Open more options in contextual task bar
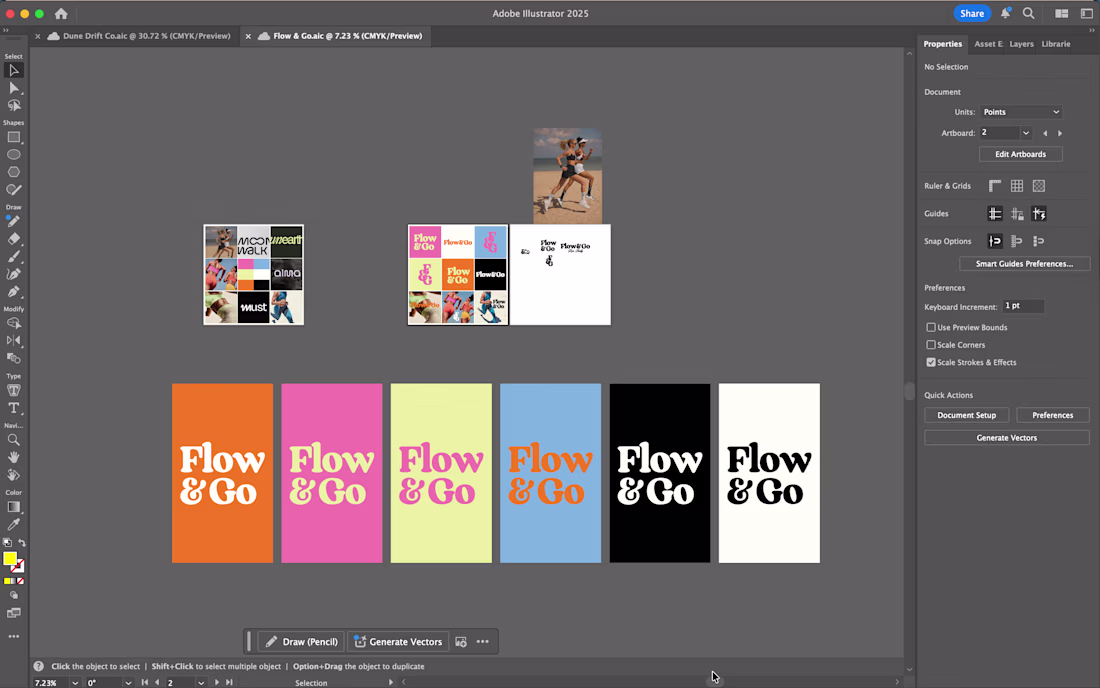The width and height of the screenshot is (1100, 688). coord(483,642)
